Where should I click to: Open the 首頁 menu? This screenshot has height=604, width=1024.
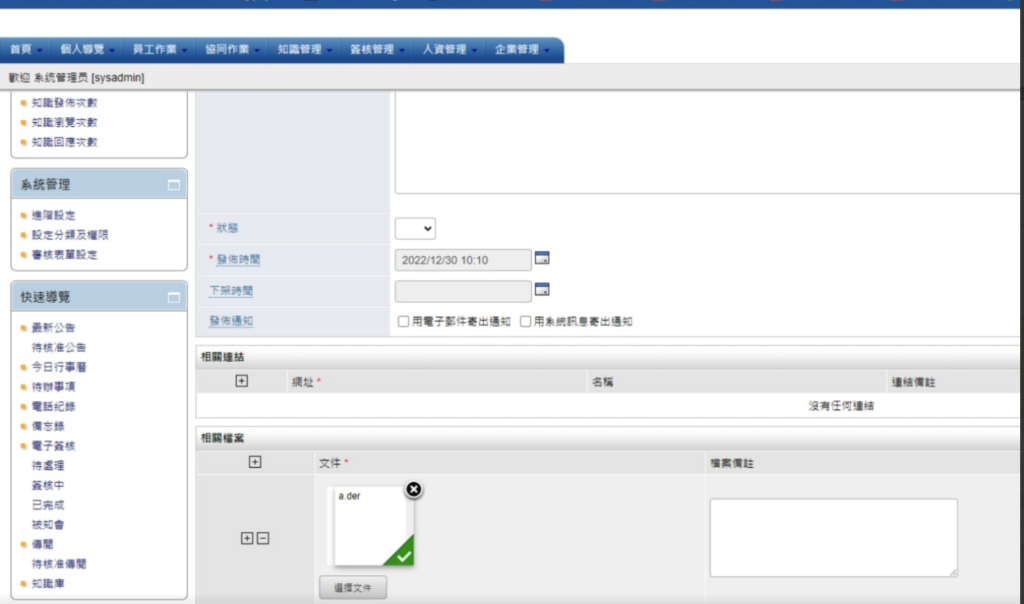25,50
